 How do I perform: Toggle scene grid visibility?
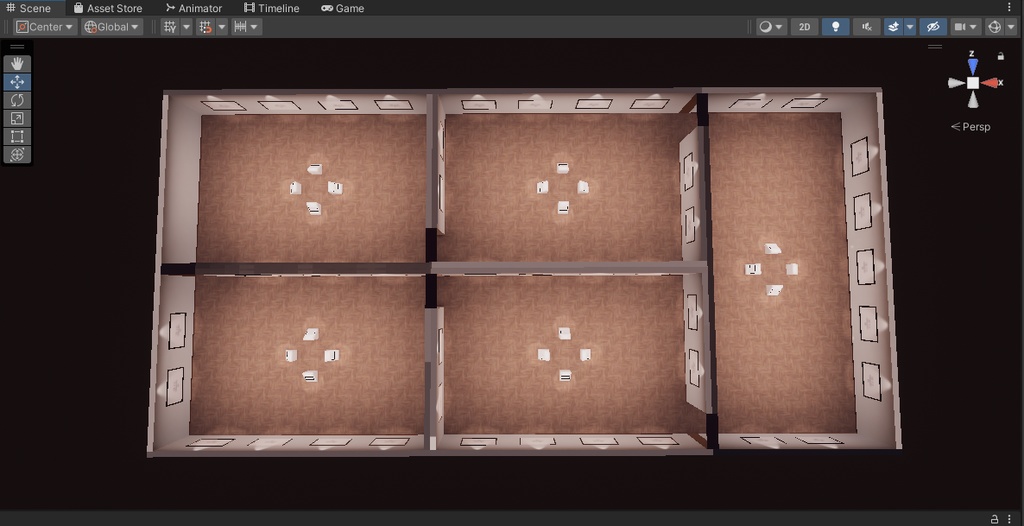coord(170,27)
